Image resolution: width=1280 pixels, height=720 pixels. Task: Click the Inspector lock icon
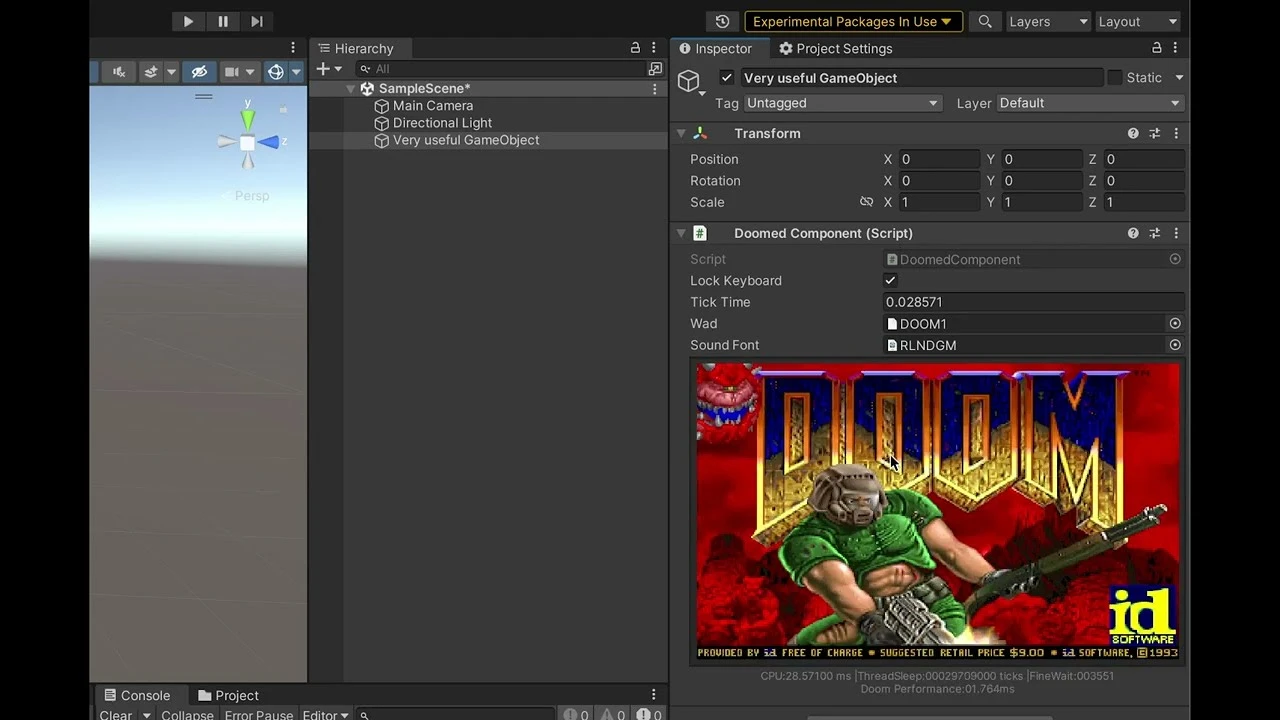1157,48
